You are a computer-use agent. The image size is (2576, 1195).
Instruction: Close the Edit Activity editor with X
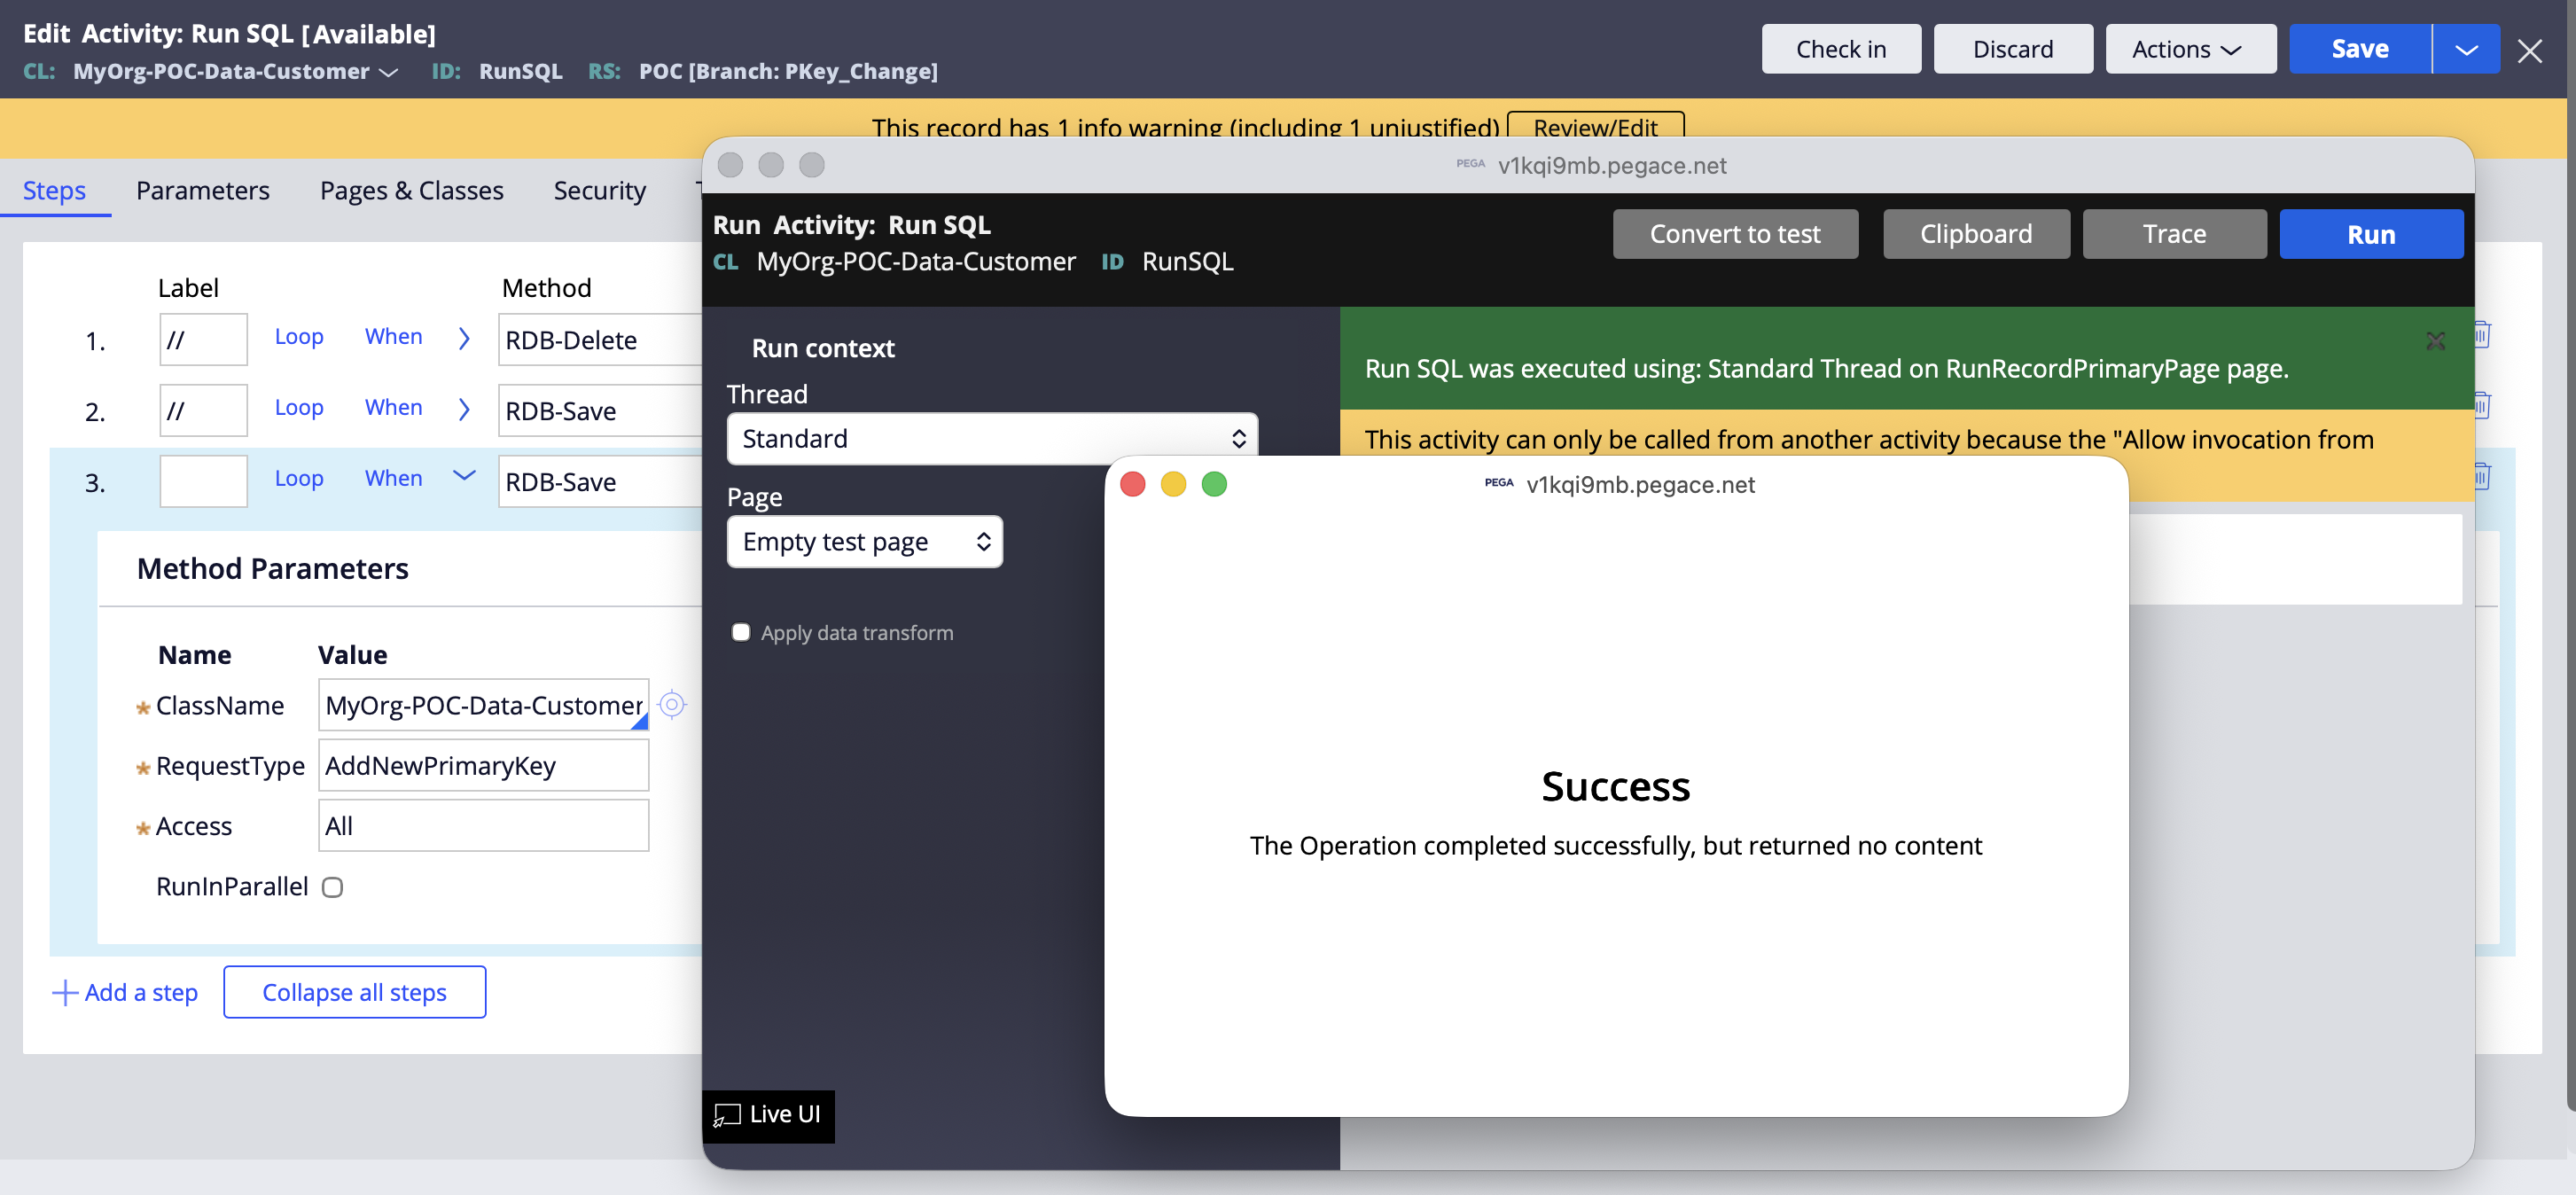2529,50
